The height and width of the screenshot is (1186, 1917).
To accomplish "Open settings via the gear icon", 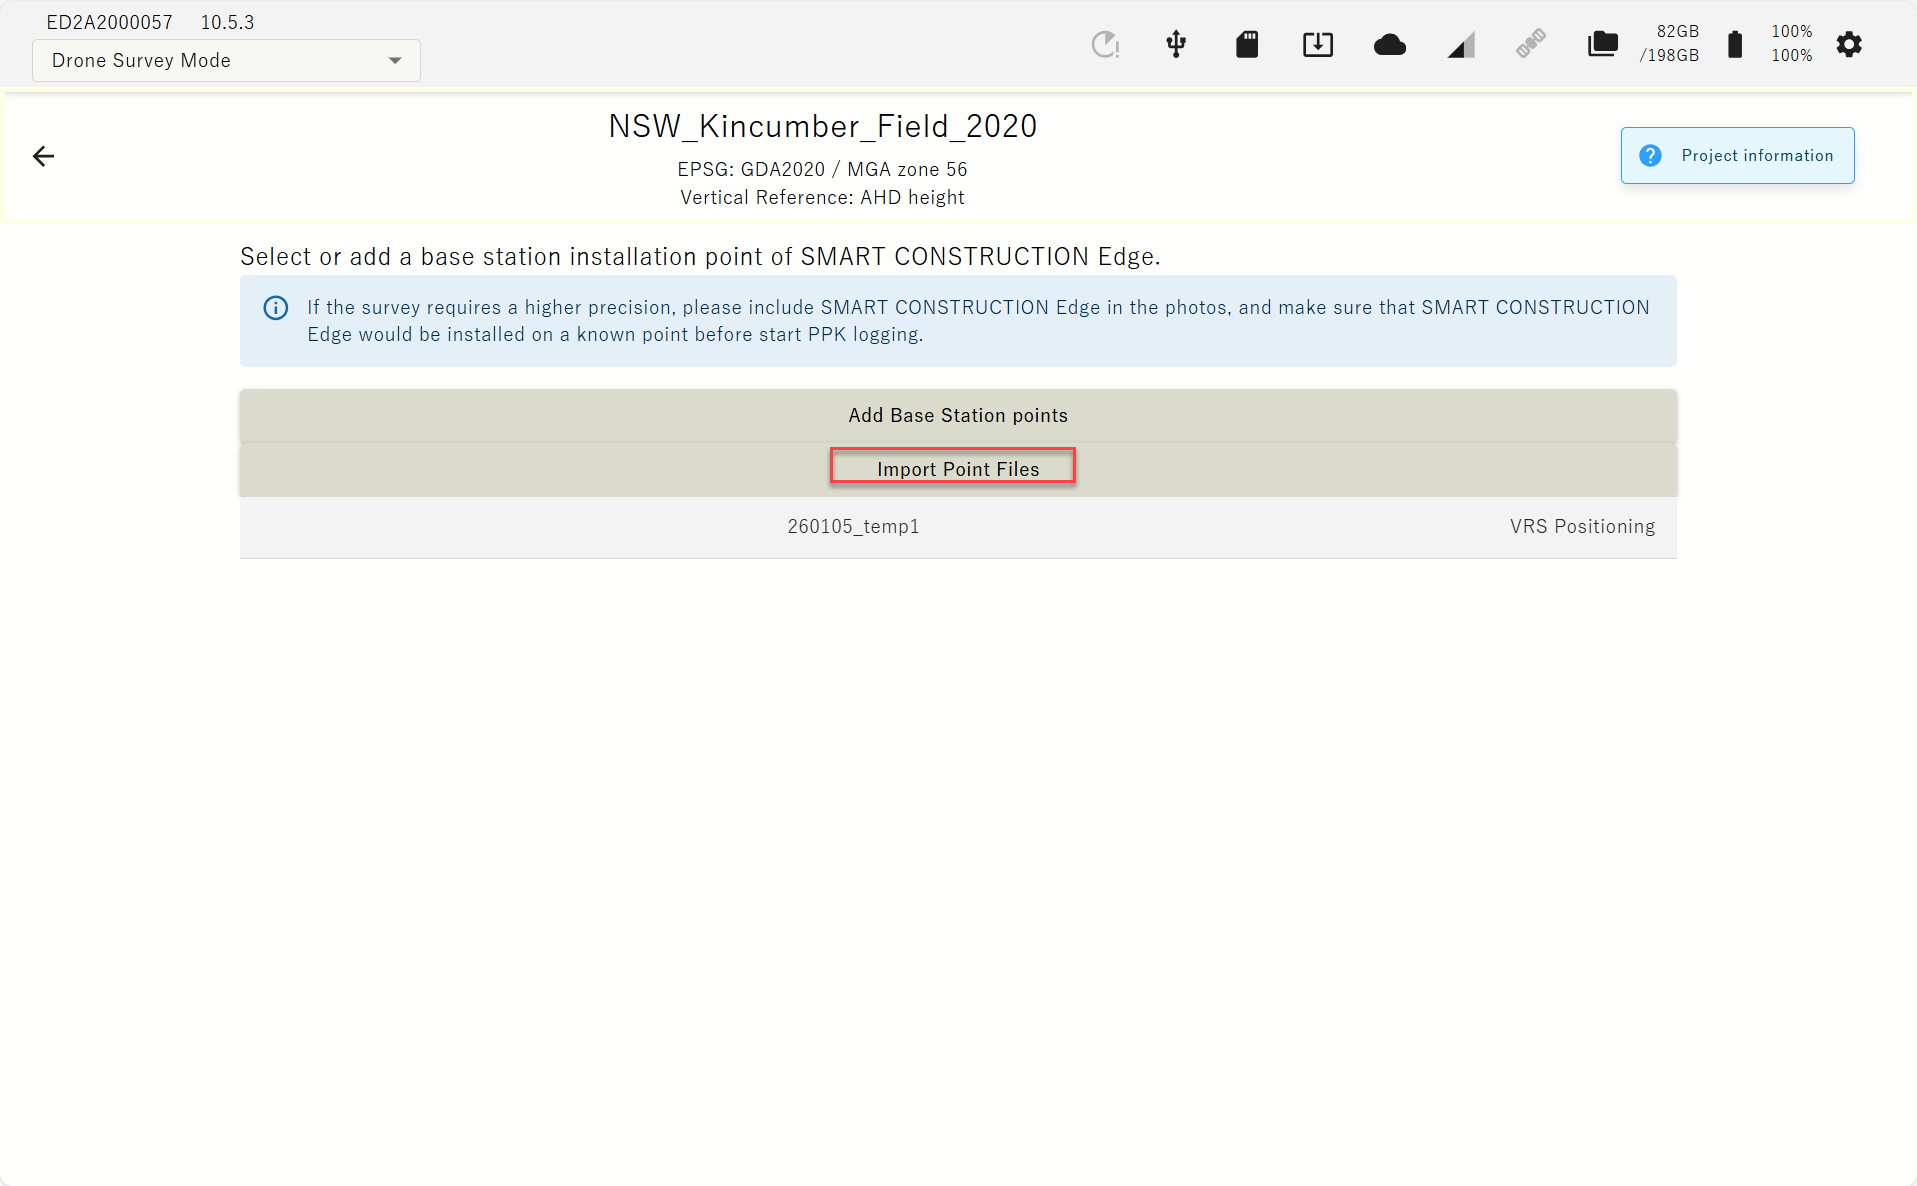I will (x=1849, y=44).
